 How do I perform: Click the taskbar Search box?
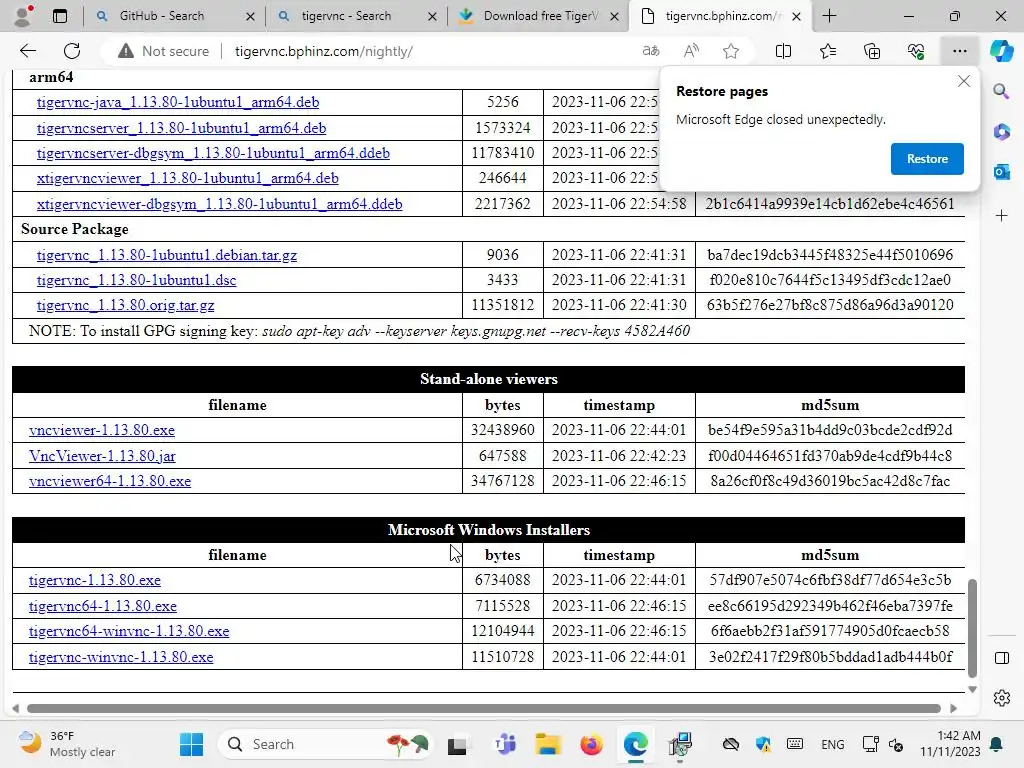click(x=327, y=744)
